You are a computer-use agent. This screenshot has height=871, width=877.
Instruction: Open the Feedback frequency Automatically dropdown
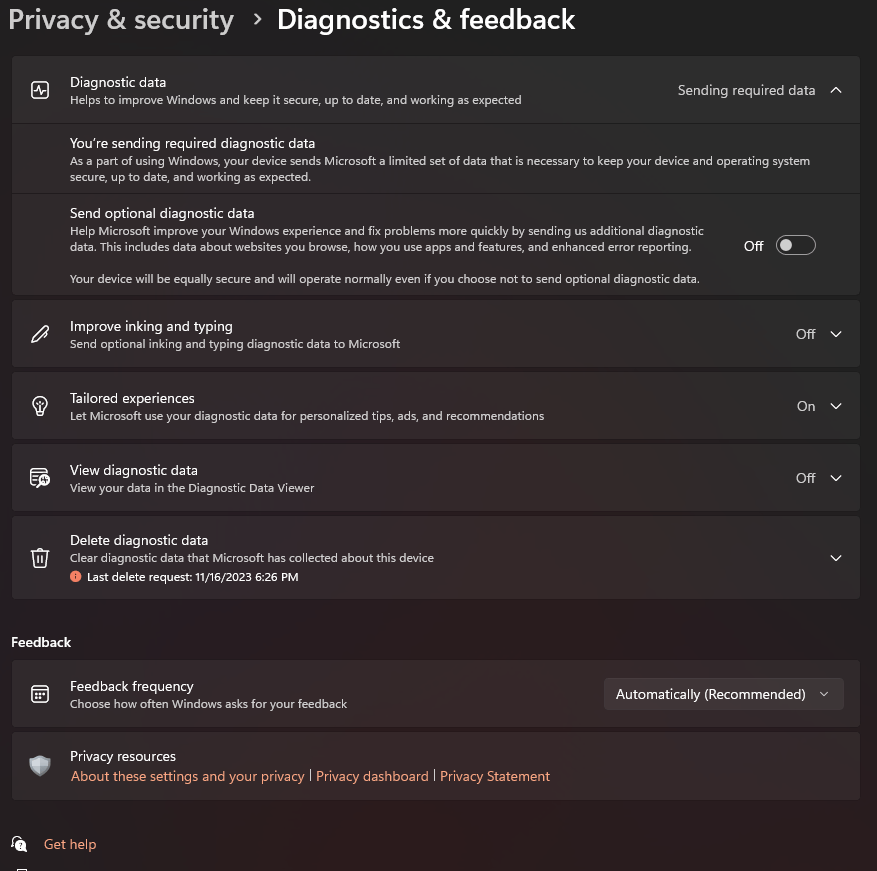723,694
